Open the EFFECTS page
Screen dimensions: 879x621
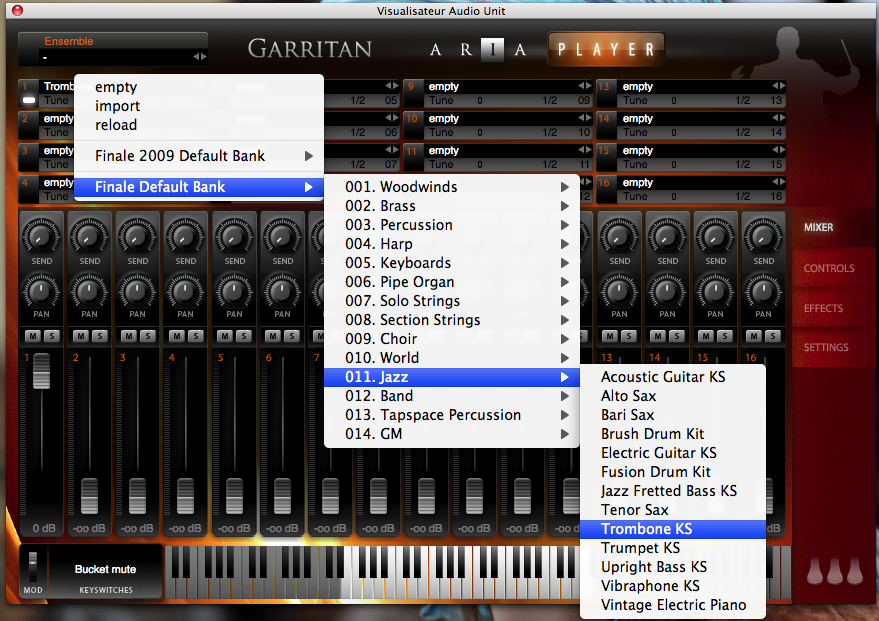pyautogui.click(x=823, y=308)
